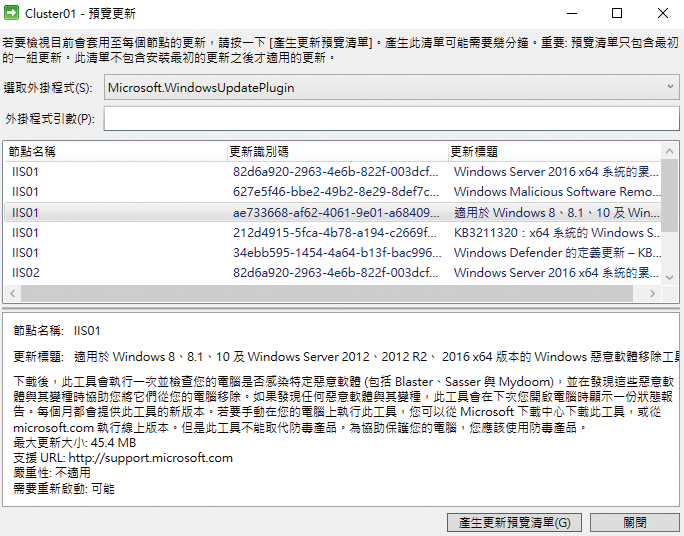Sort by 更新標題 column header
This screenshot has height=536, width=684.
pos(555,152)
